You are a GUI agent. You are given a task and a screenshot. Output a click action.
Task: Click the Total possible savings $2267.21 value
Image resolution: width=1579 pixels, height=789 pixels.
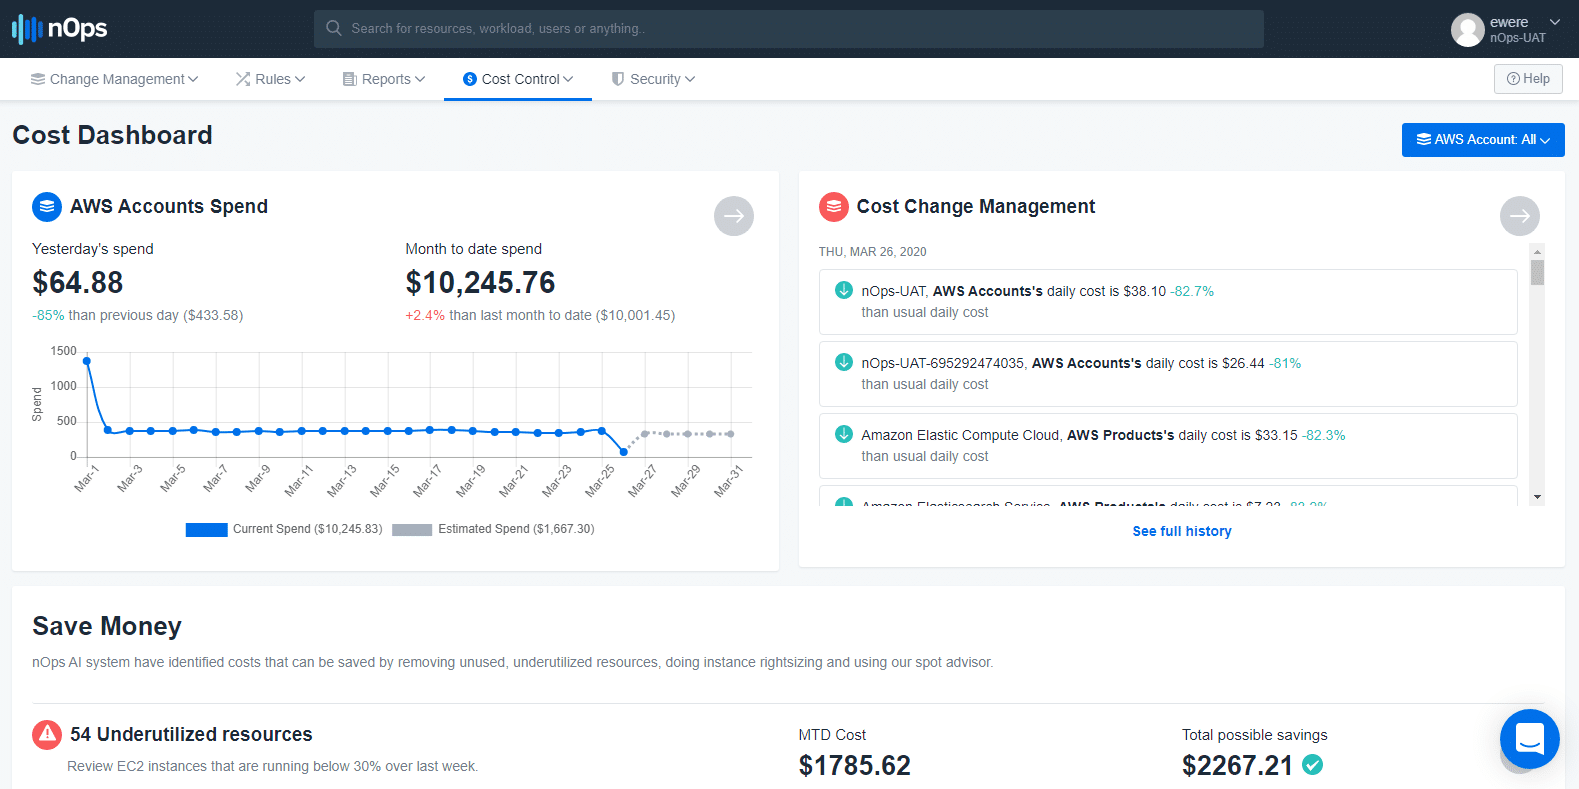click(x=1238, y=765)
